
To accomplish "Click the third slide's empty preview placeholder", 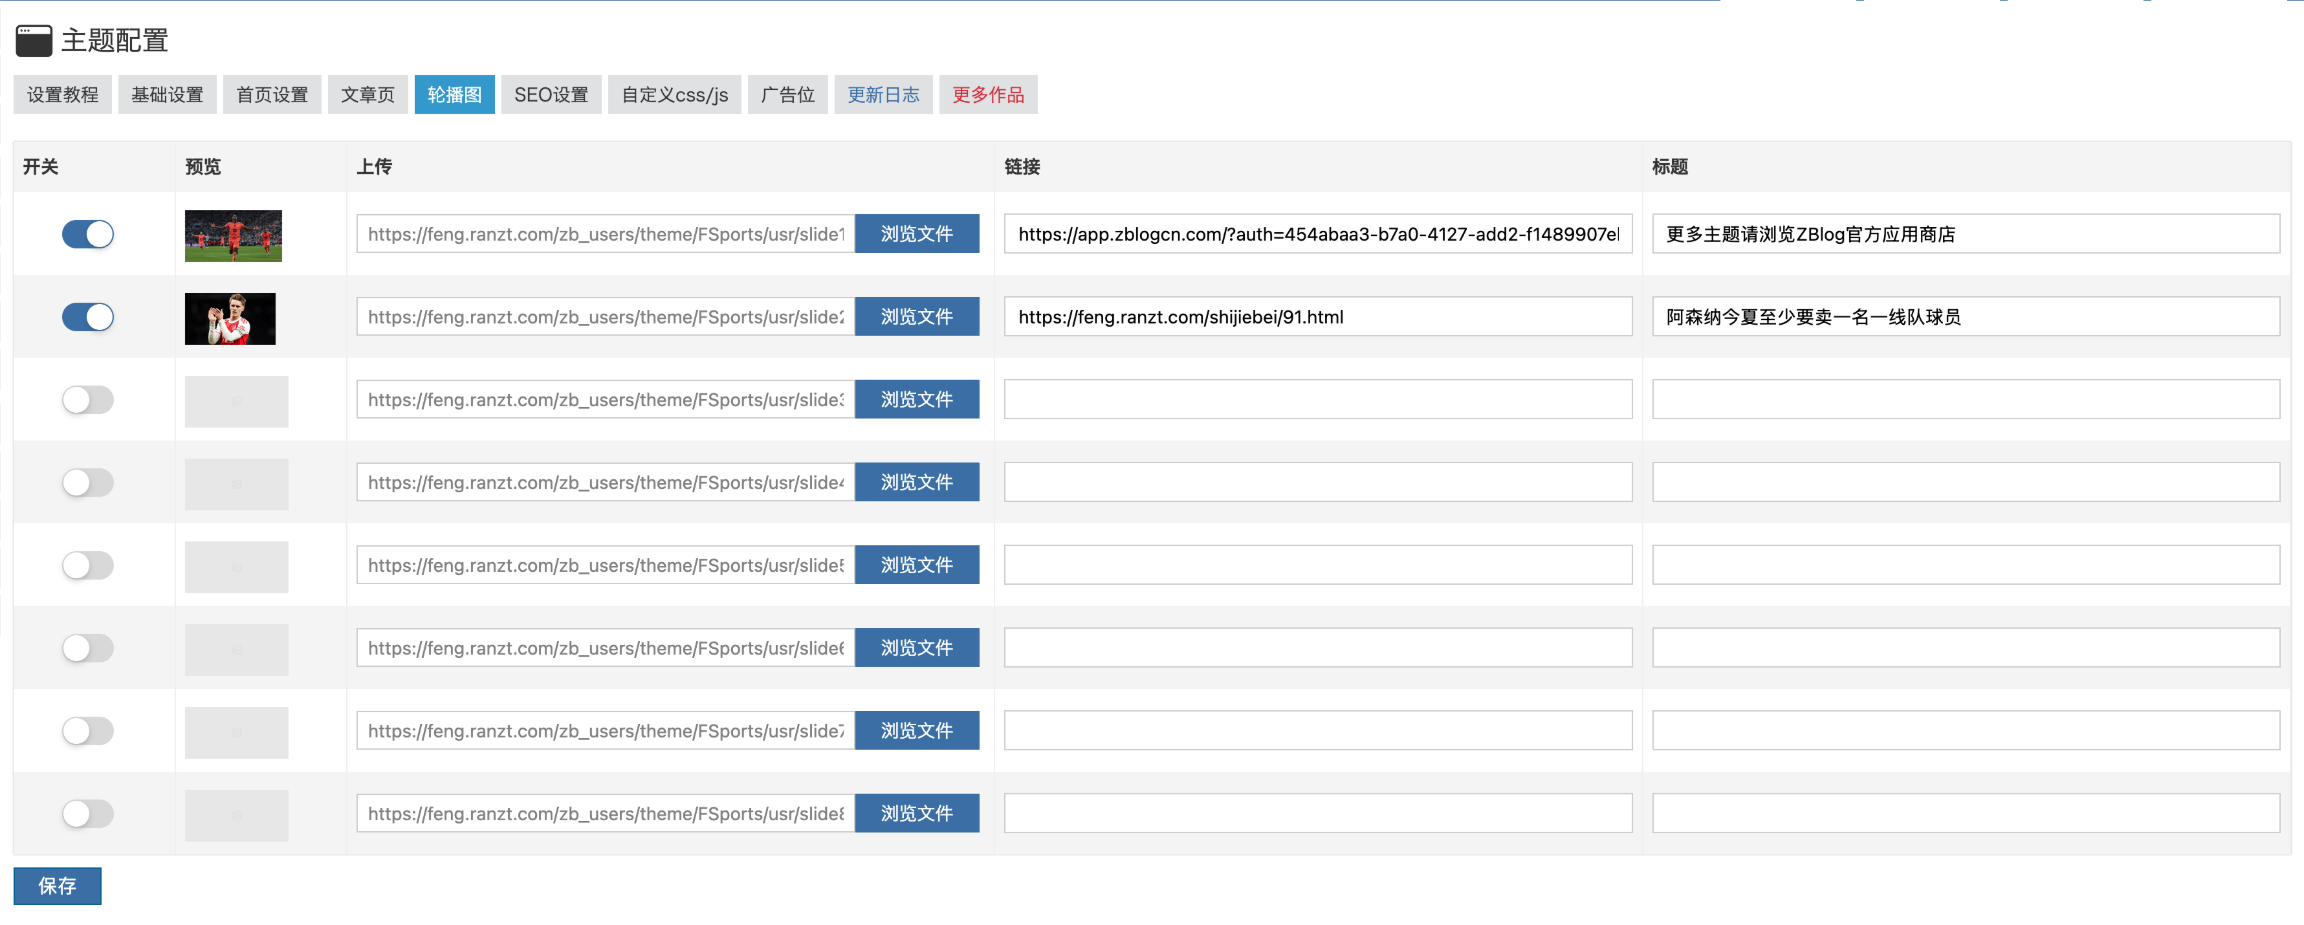I will pos(236,401).
